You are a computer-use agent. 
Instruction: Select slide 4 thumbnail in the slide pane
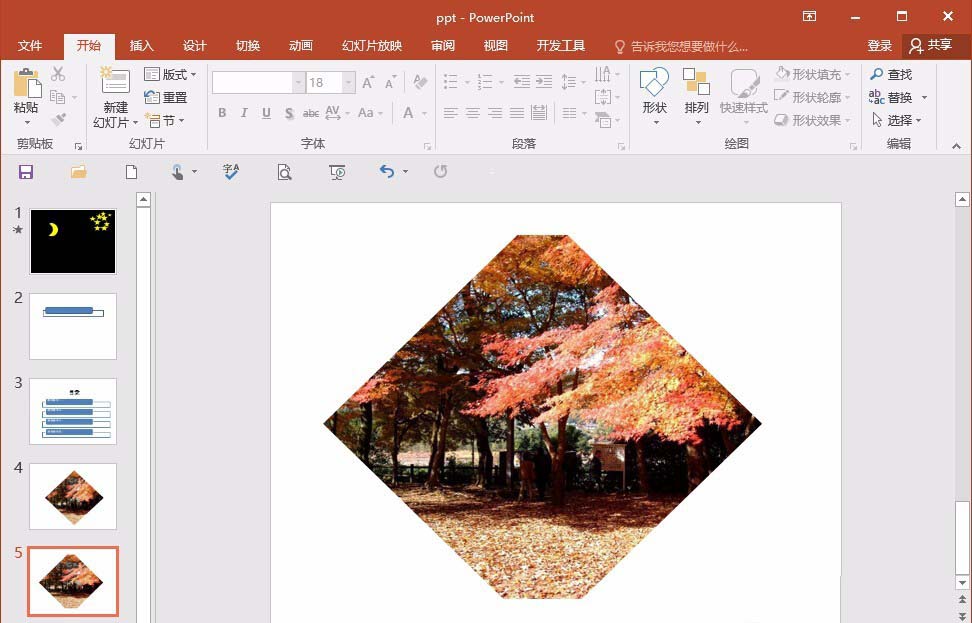pos(72,496)
